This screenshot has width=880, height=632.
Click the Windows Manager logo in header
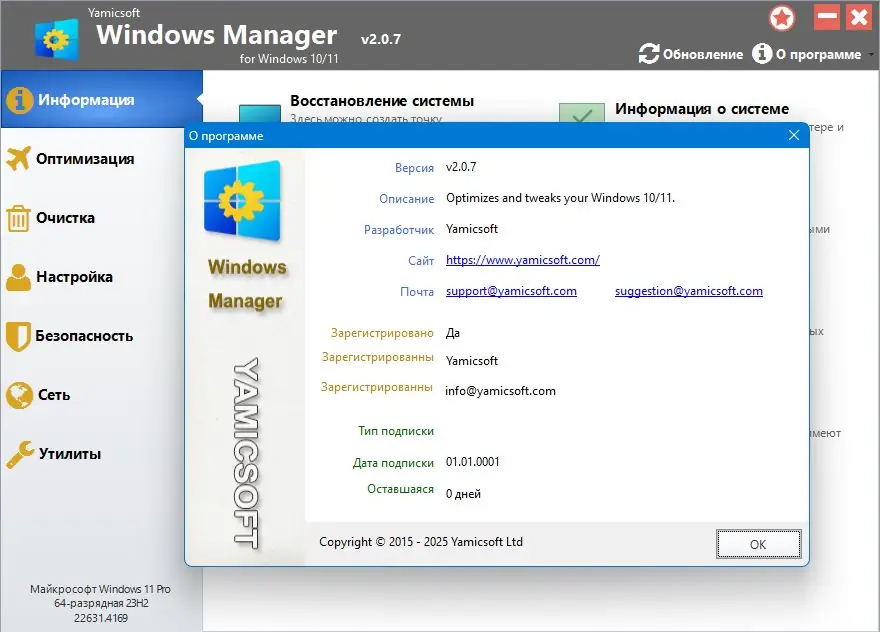coord(56,39)
